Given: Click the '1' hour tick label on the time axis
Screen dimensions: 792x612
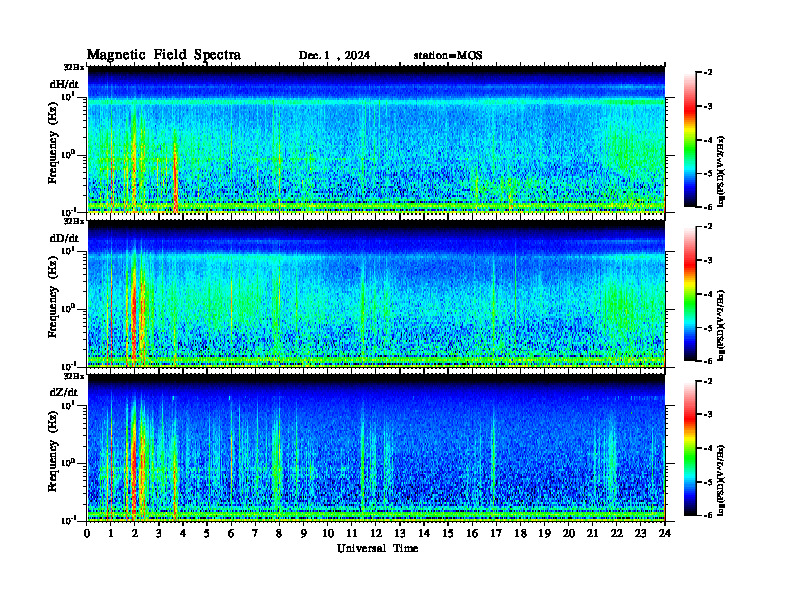Looking at the screenshot, I should click(x=111, y=534).
